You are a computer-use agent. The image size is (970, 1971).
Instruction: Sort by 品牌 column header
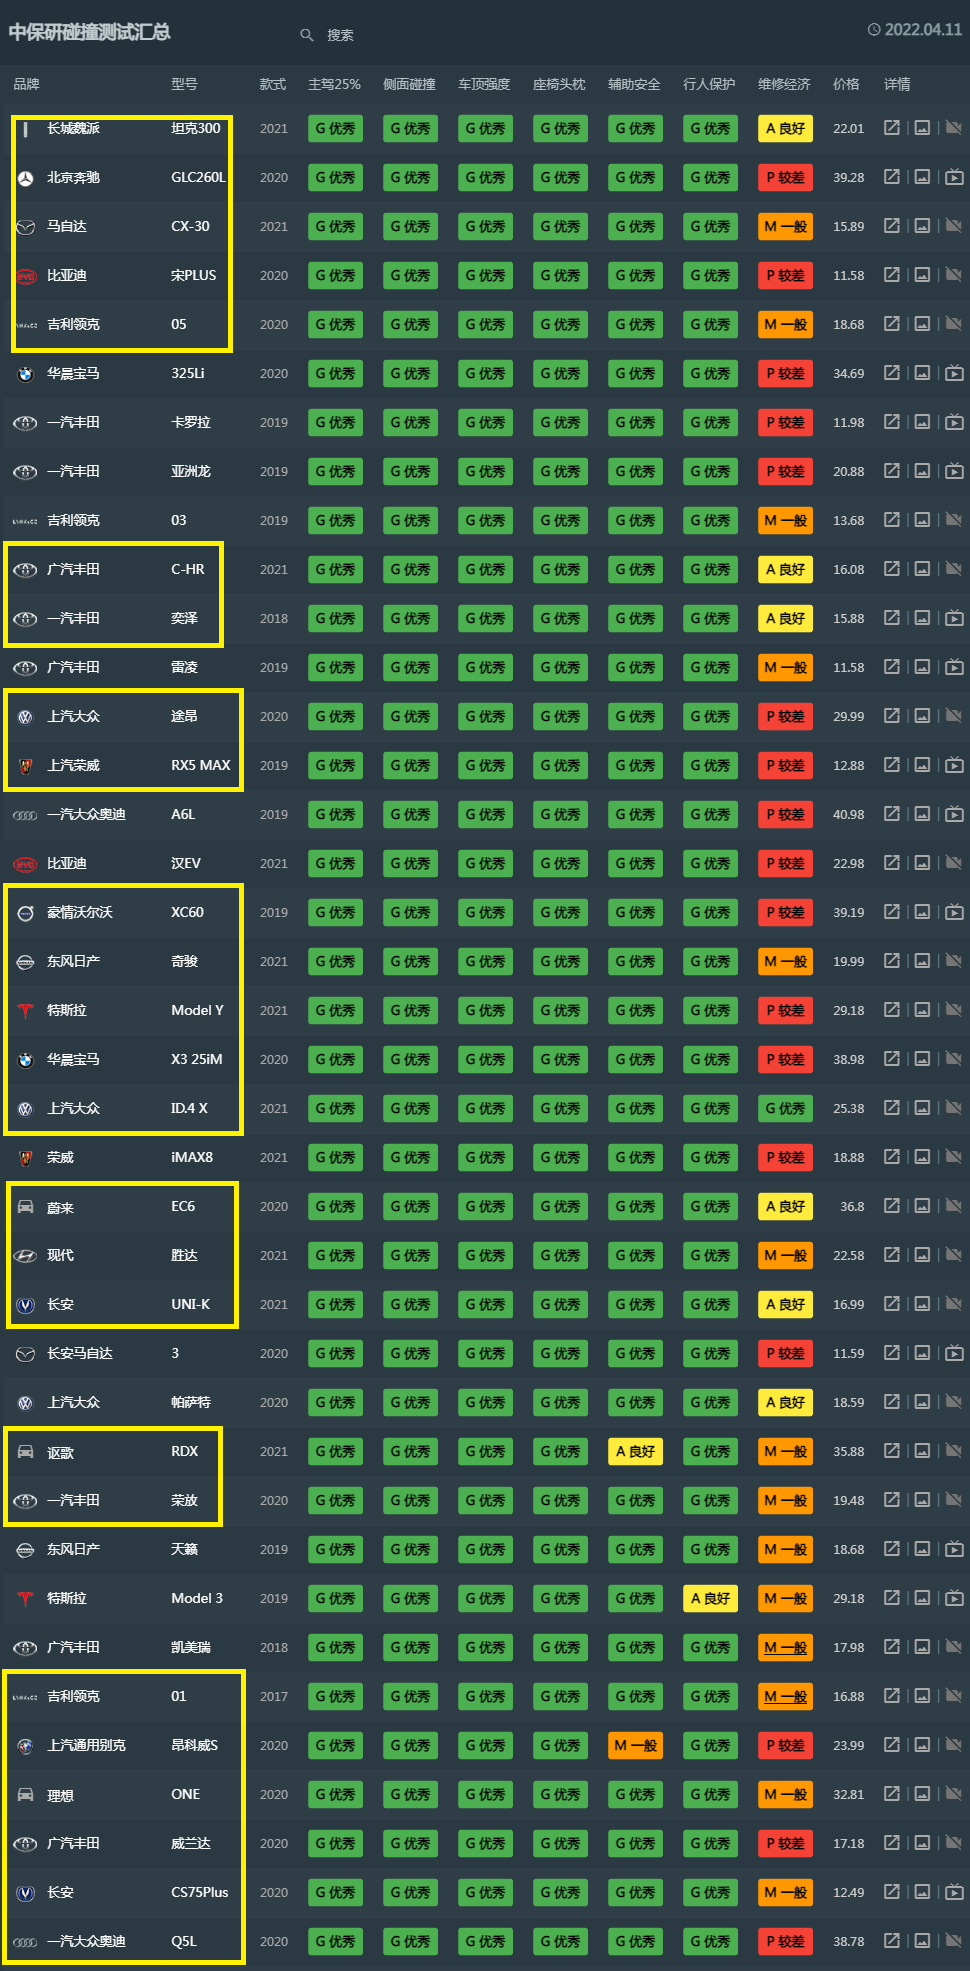point(26,84)
